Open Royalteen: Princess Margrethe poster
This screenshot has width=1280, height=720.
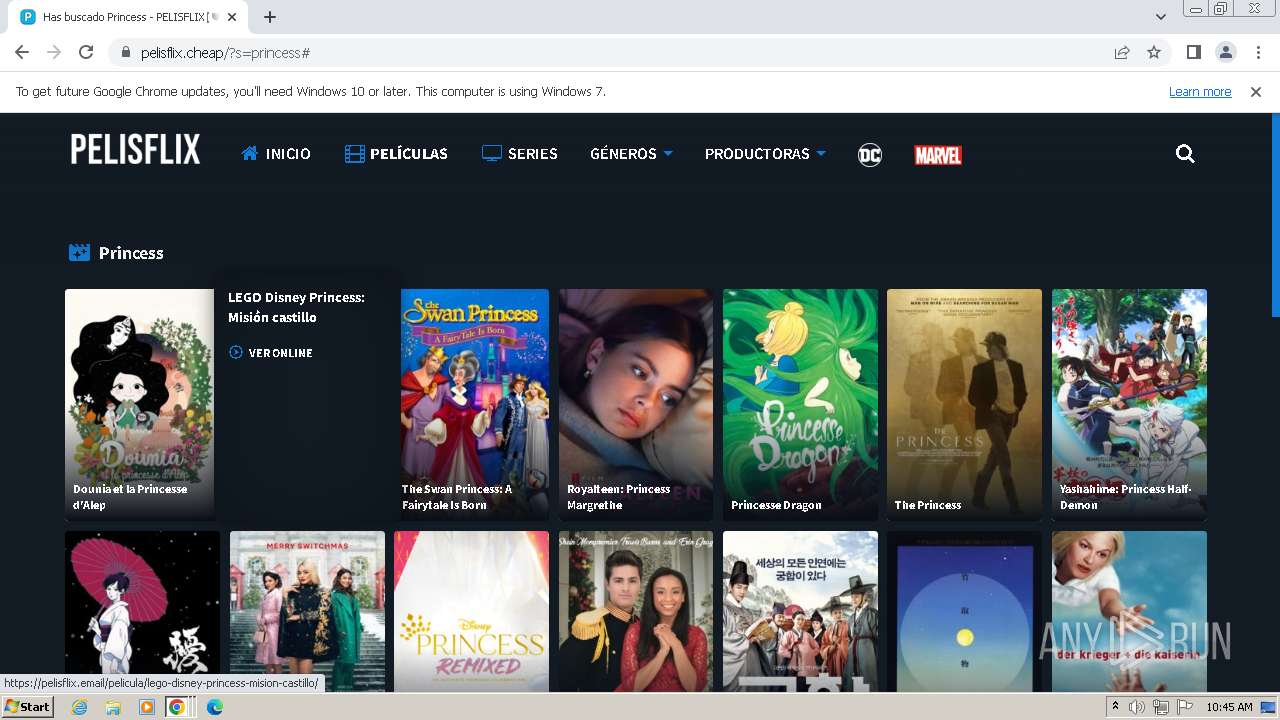636,404
